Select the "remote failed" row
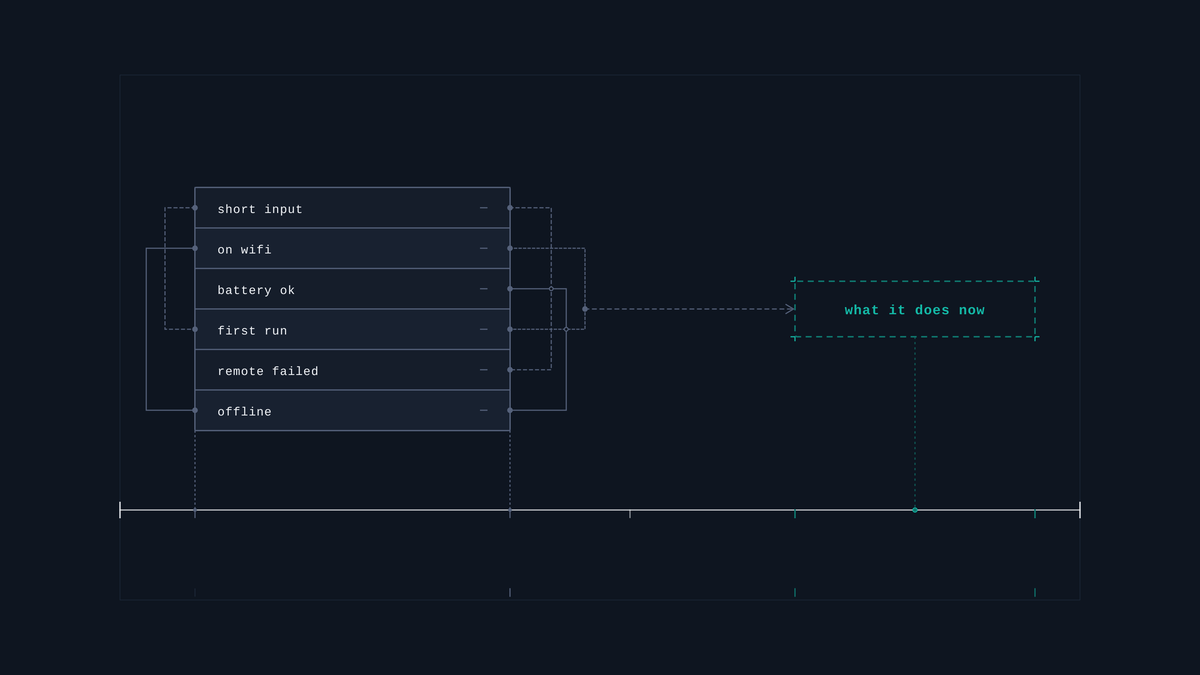 [x=352, y=370]
